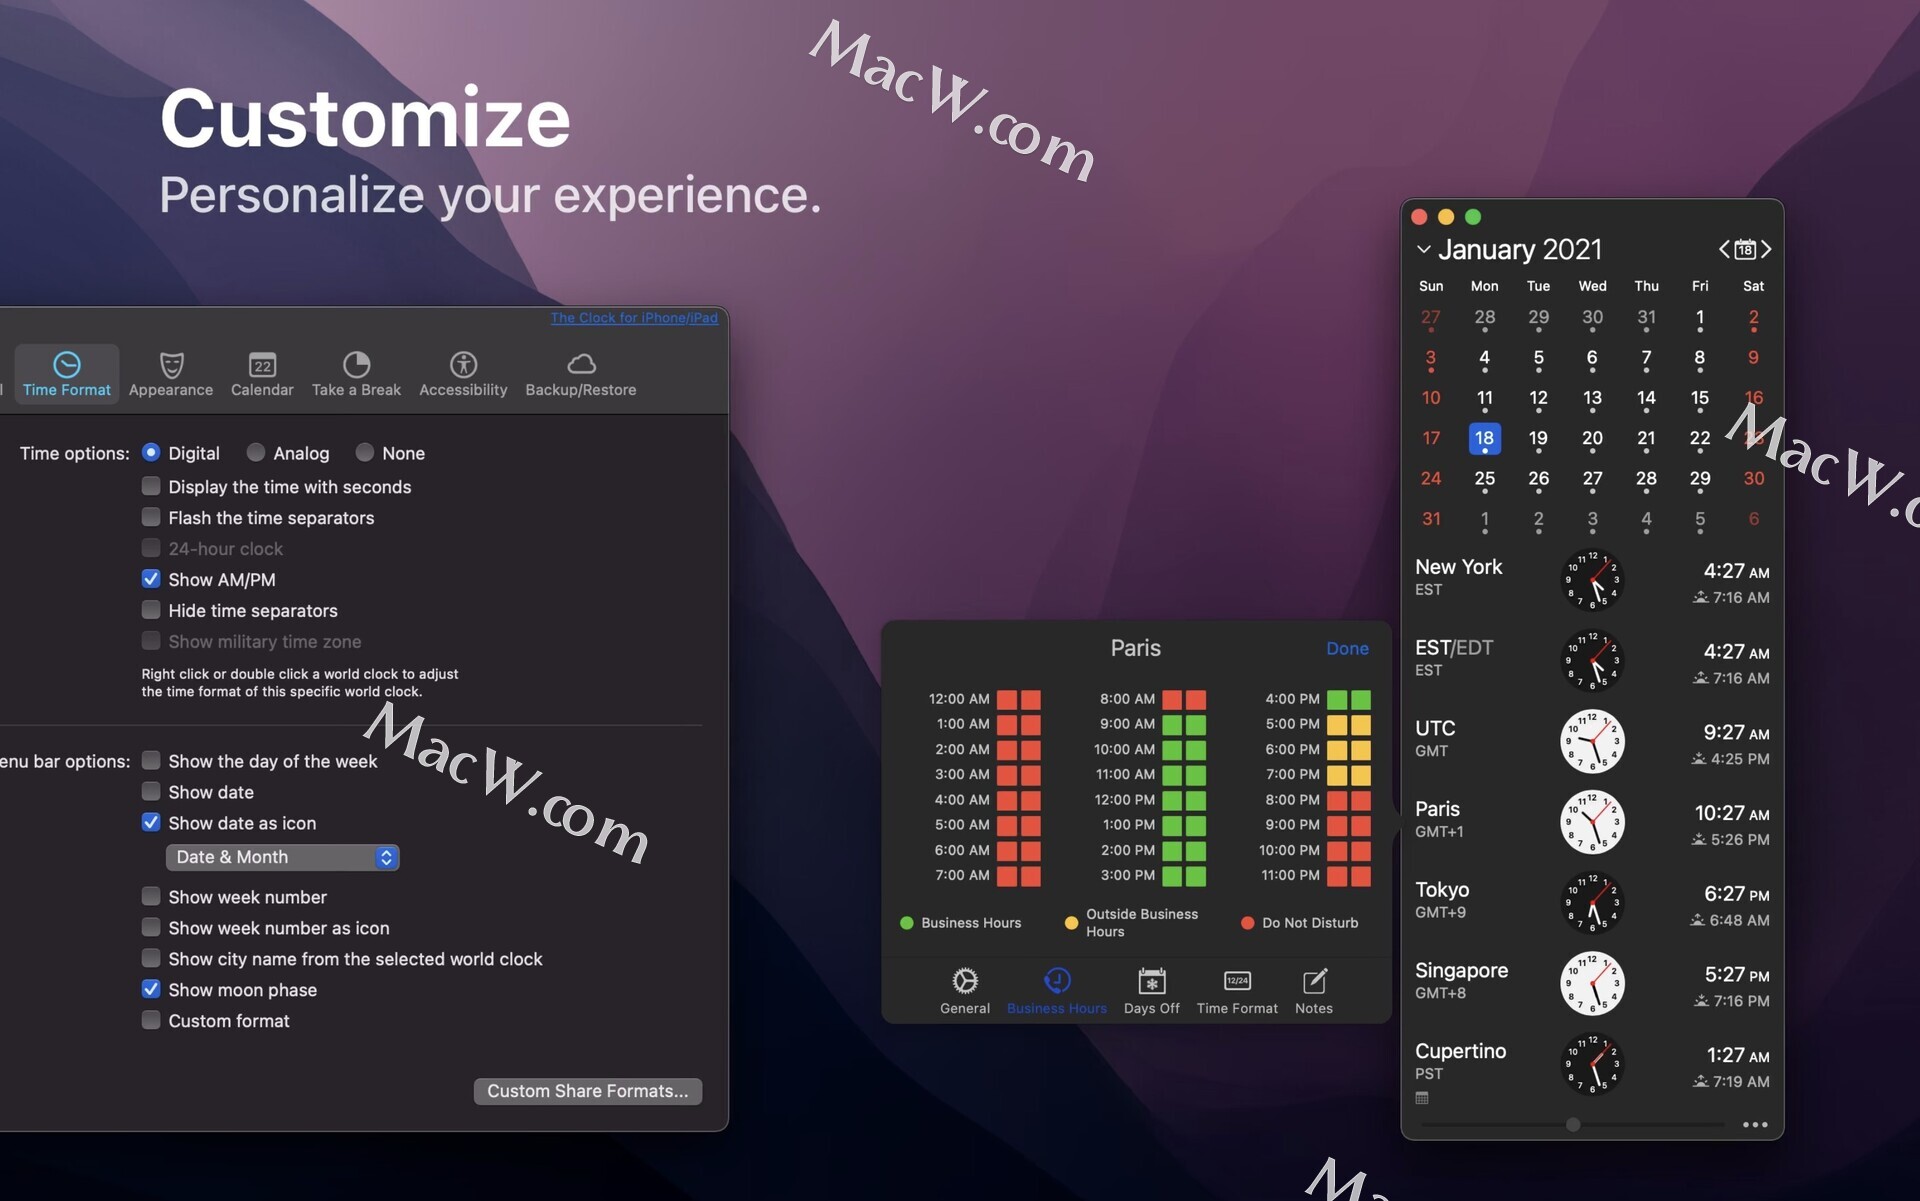Click the Business Hours green legend dot

(907, 923)
